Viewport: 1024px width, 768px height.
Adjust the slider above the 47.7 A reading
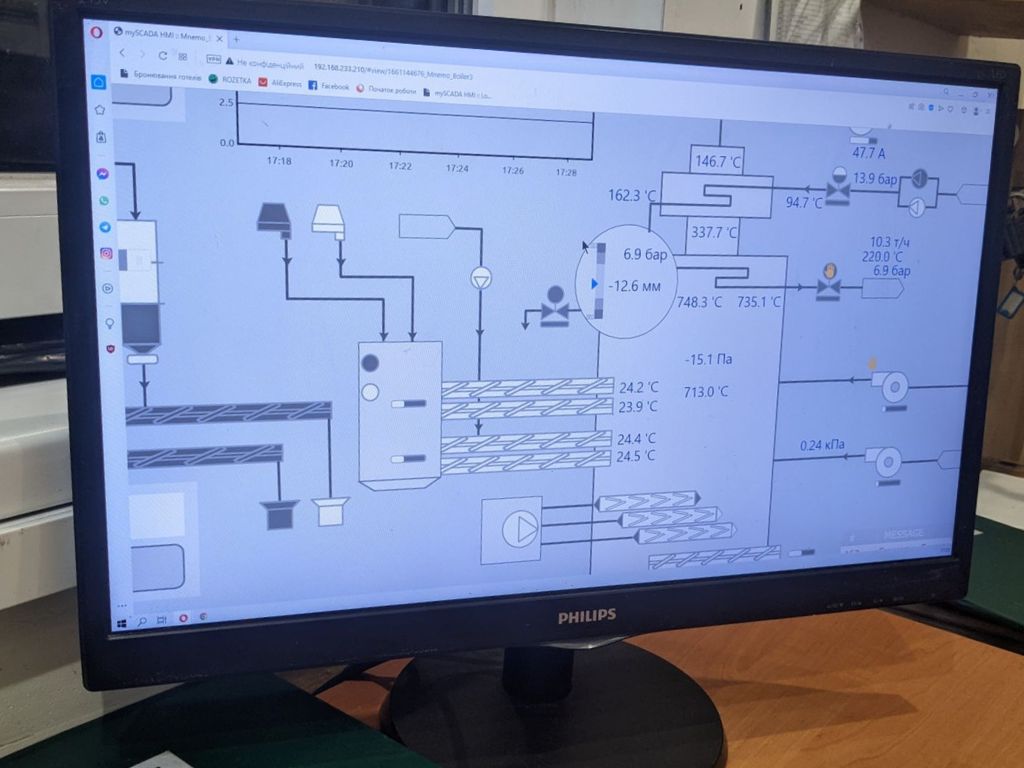[x=863, y=140]
